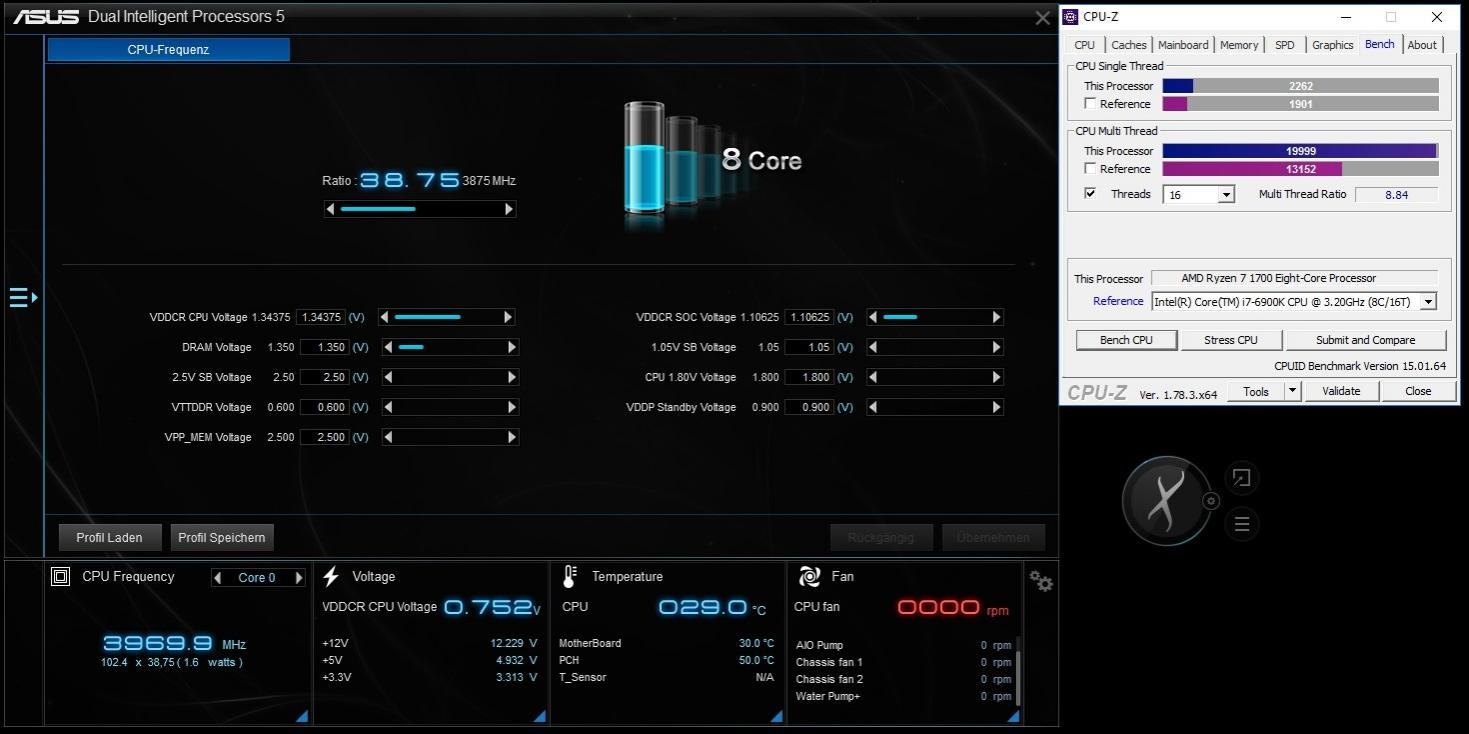Click the CPU-Z title bar icon
The width and height of the screenshot is (1469, 734).
tap(1070, 16)
